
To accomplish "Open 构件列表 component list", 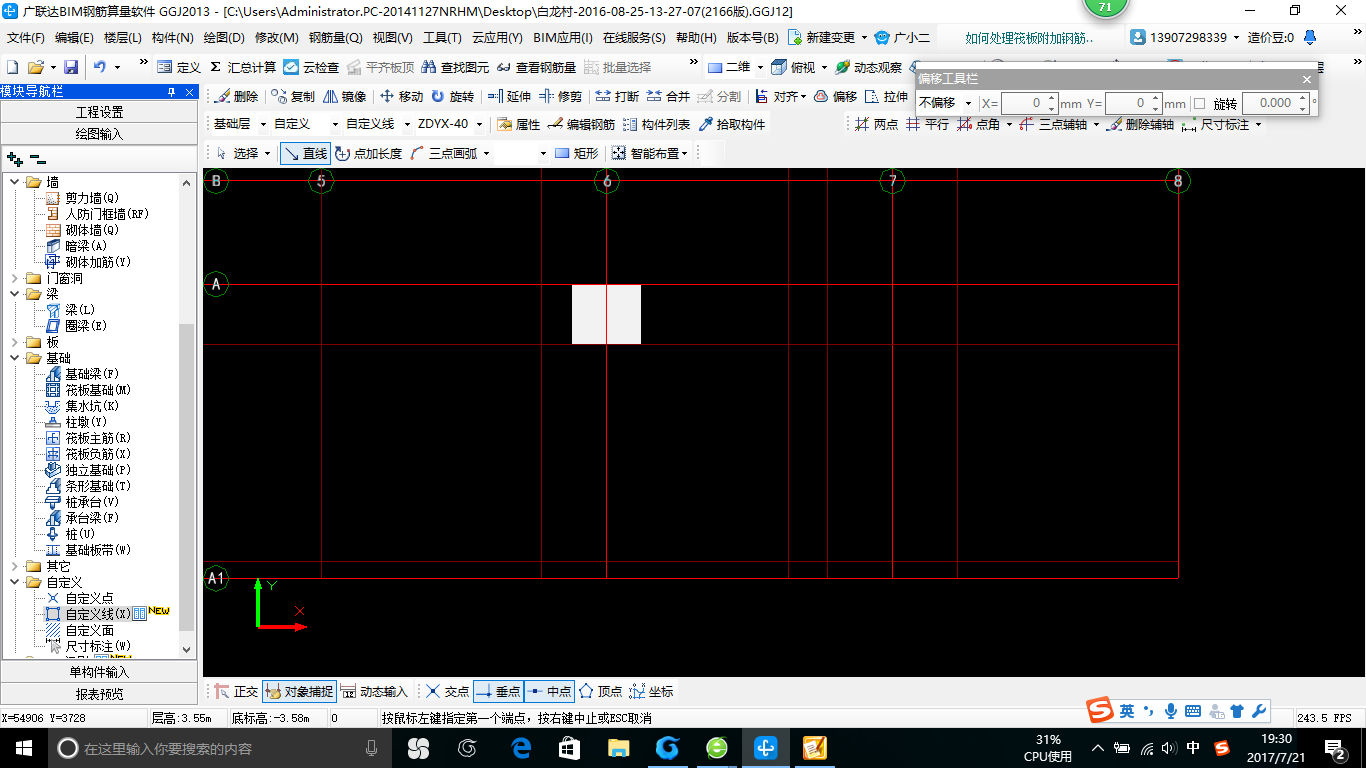I will (x=656, y=125).
